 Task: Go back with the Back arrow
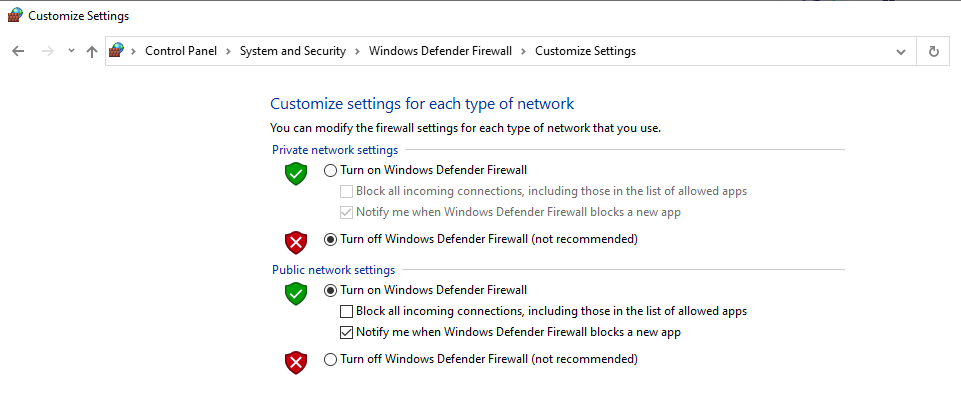(x=18, y=51)
